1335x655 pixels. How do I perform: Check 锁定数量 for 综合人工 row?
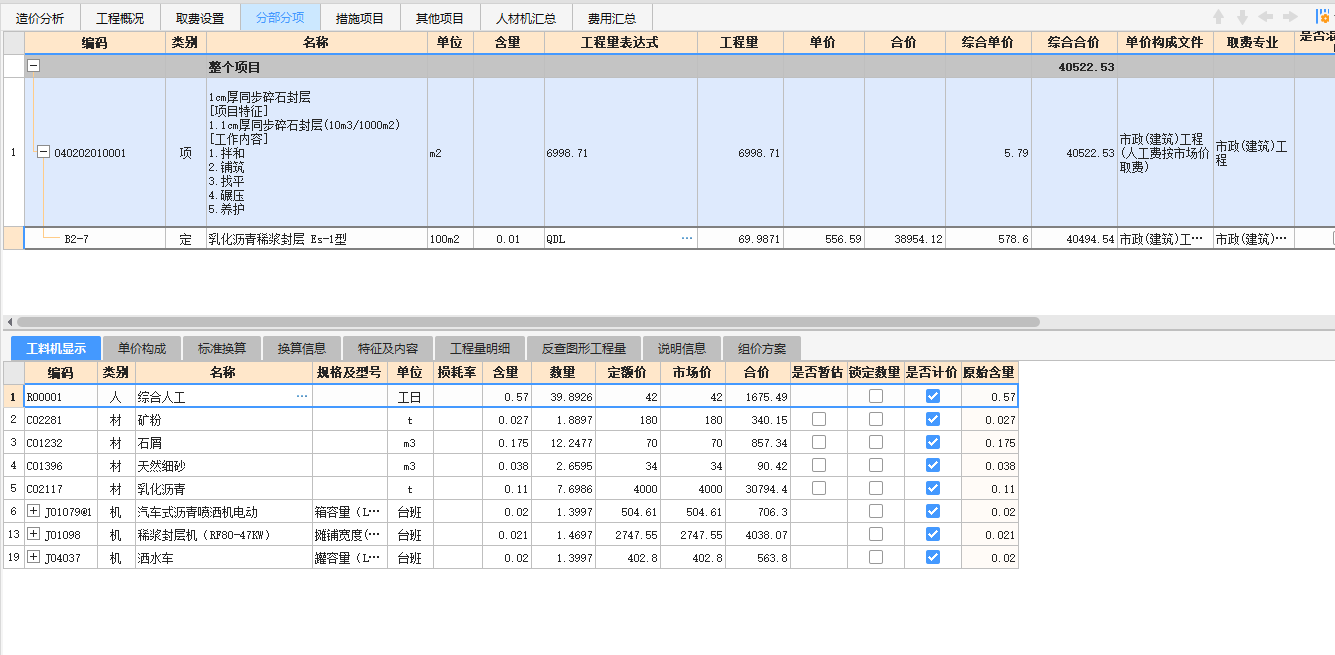[x=876, y=396]
